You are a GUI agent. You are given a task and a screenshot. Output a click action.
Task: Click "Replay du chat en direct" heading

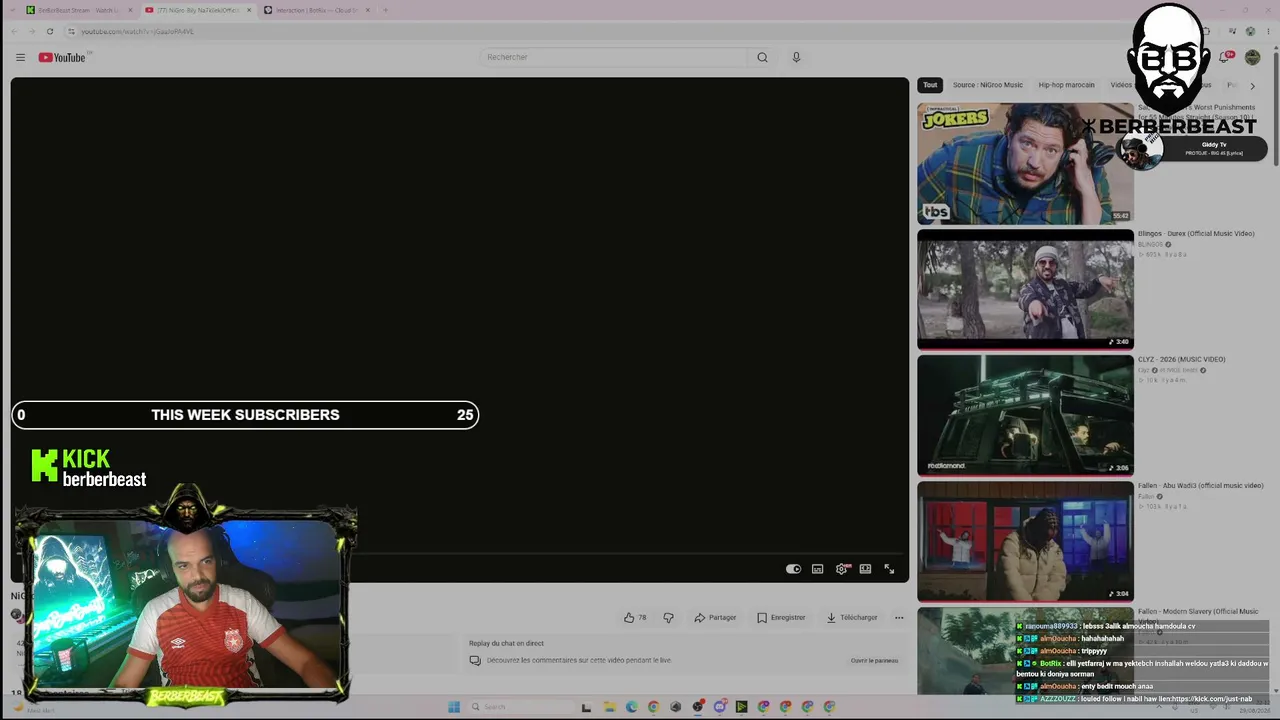[506, 643]
